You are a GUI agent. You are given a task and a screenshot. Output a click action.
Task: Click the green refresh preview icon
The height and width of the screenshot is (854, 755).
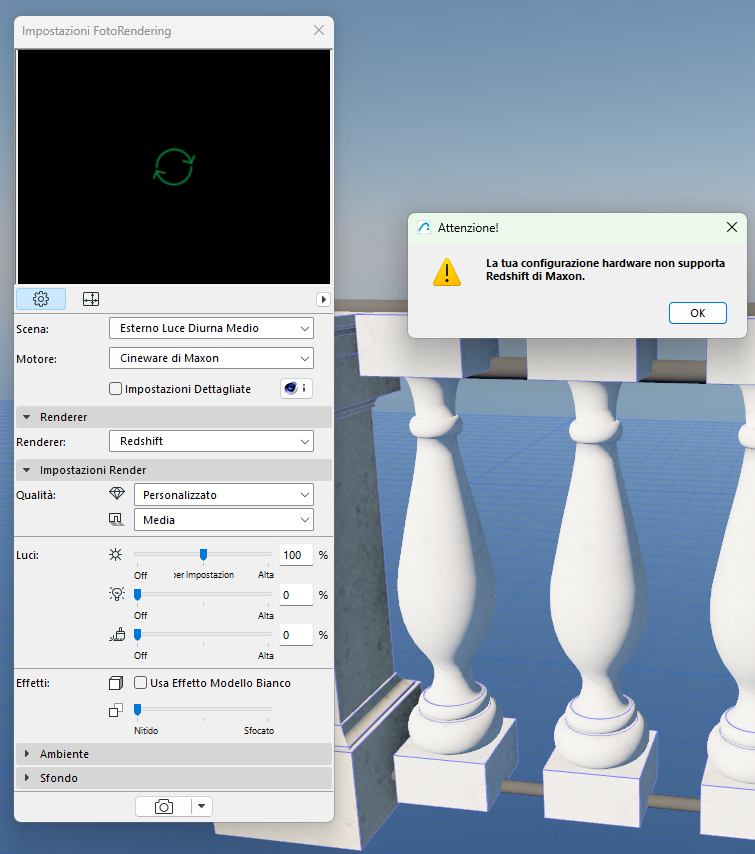[174, 167]
